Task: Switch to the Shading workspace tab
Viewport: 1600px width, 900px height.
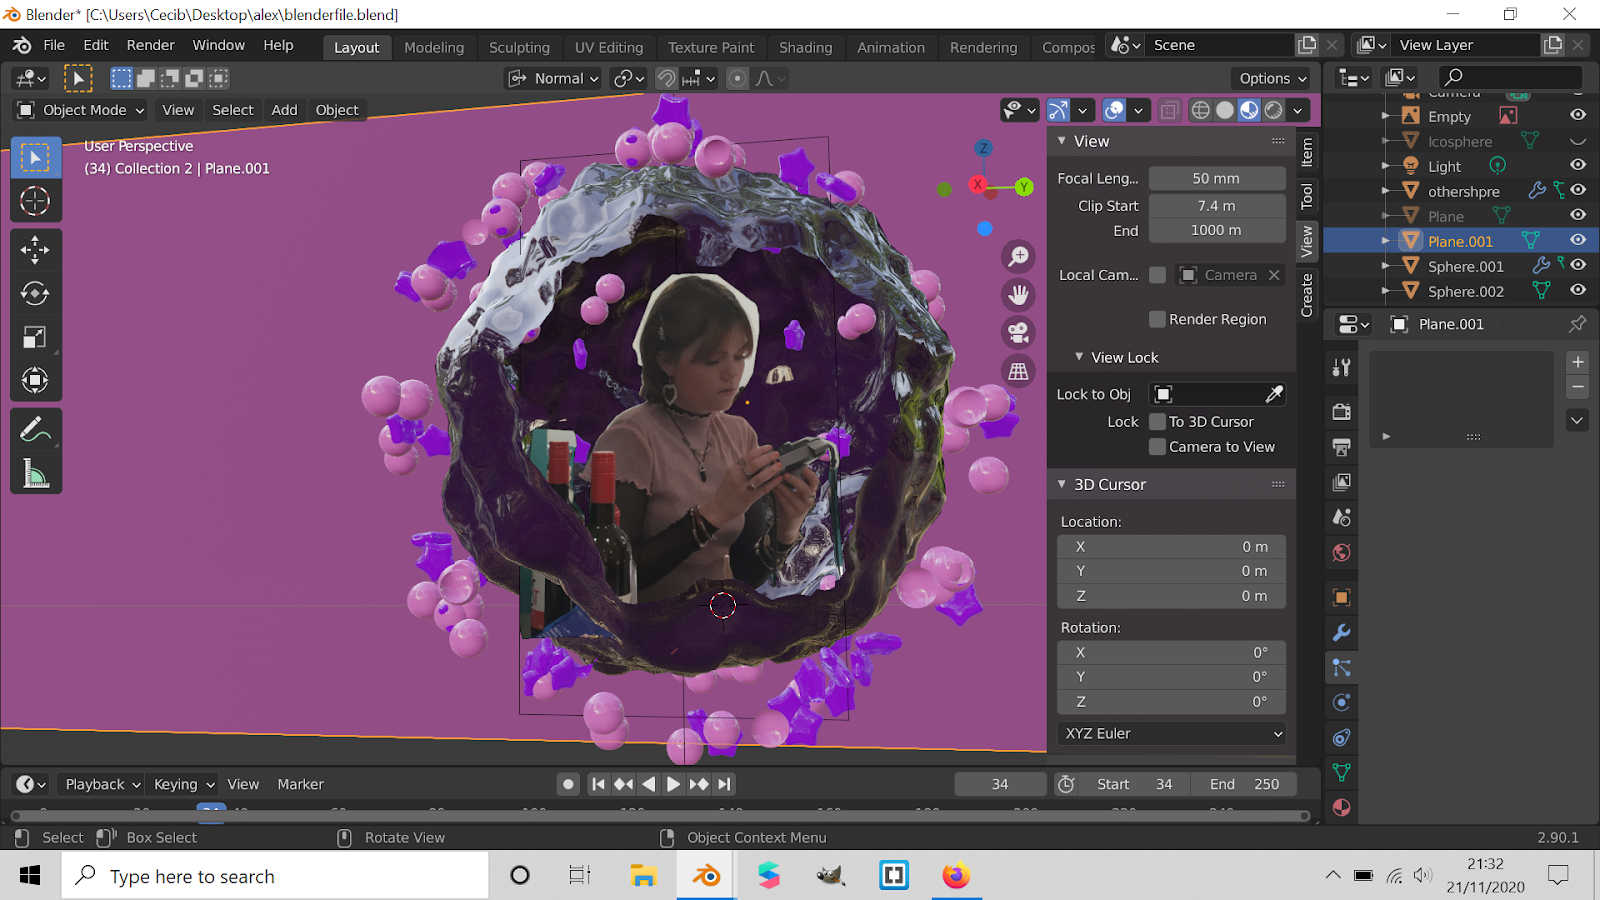Action: tap(805, 47)
